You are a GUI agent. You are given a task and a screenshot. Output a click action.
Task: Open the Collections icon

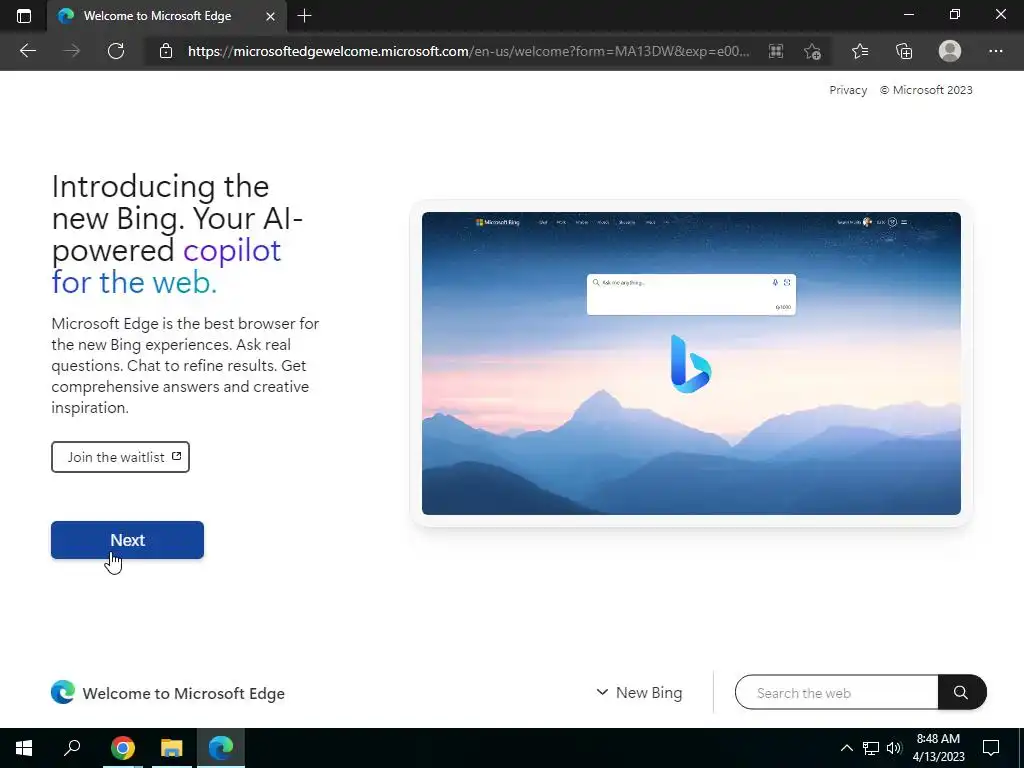pos(904,51)
